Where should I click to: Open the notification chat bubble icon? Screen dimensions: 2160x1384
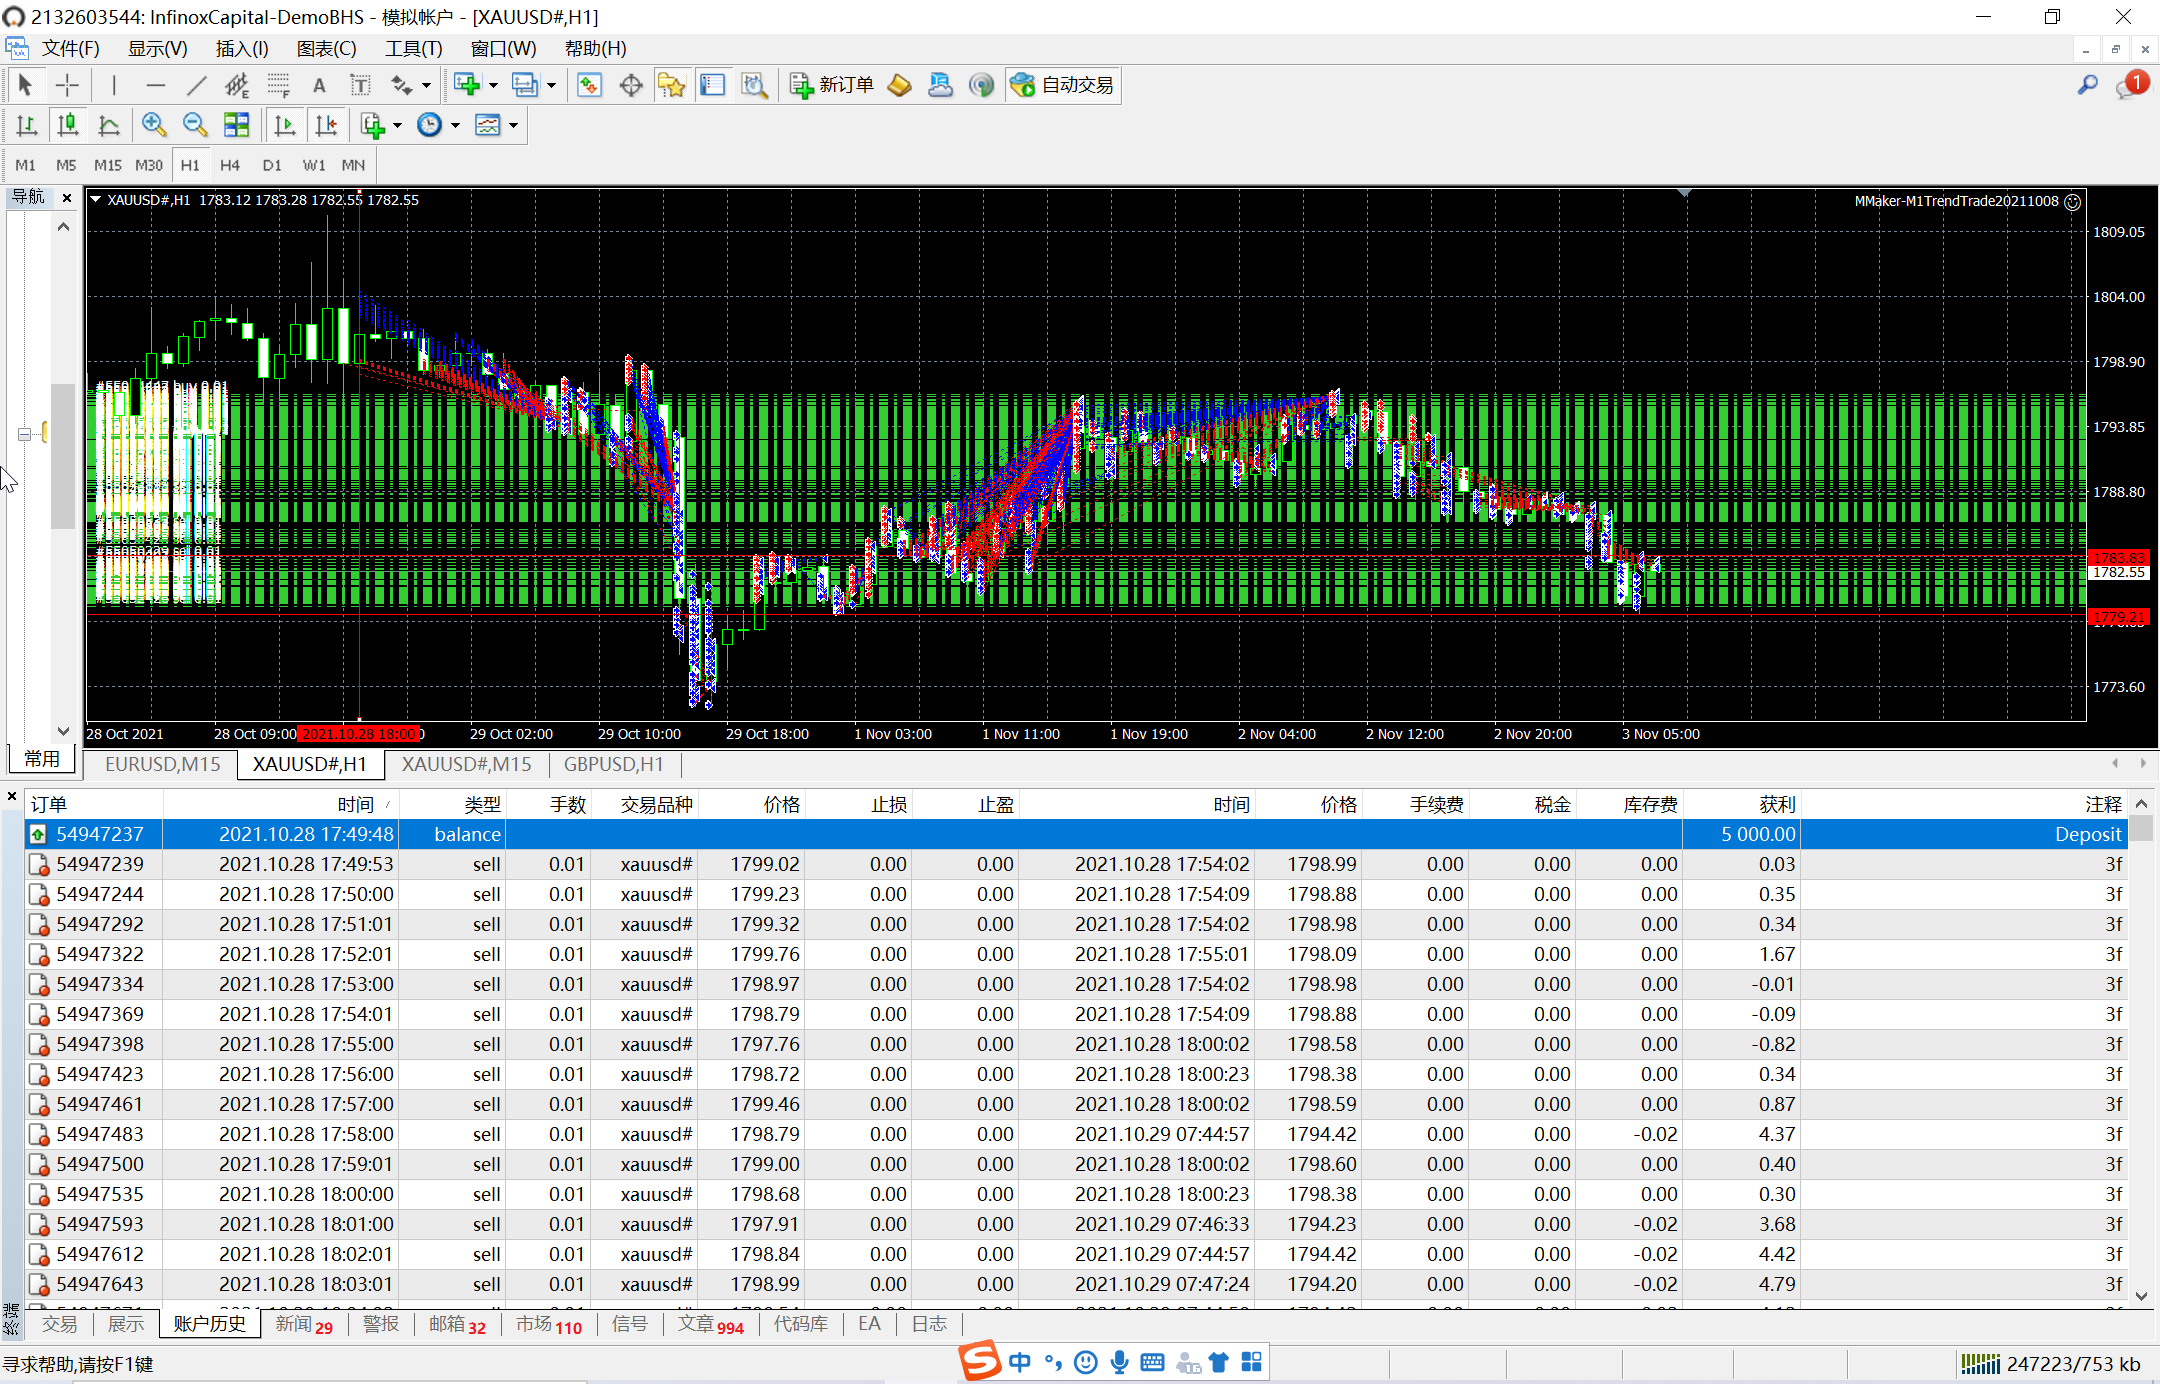click(x=2131, y=85)
